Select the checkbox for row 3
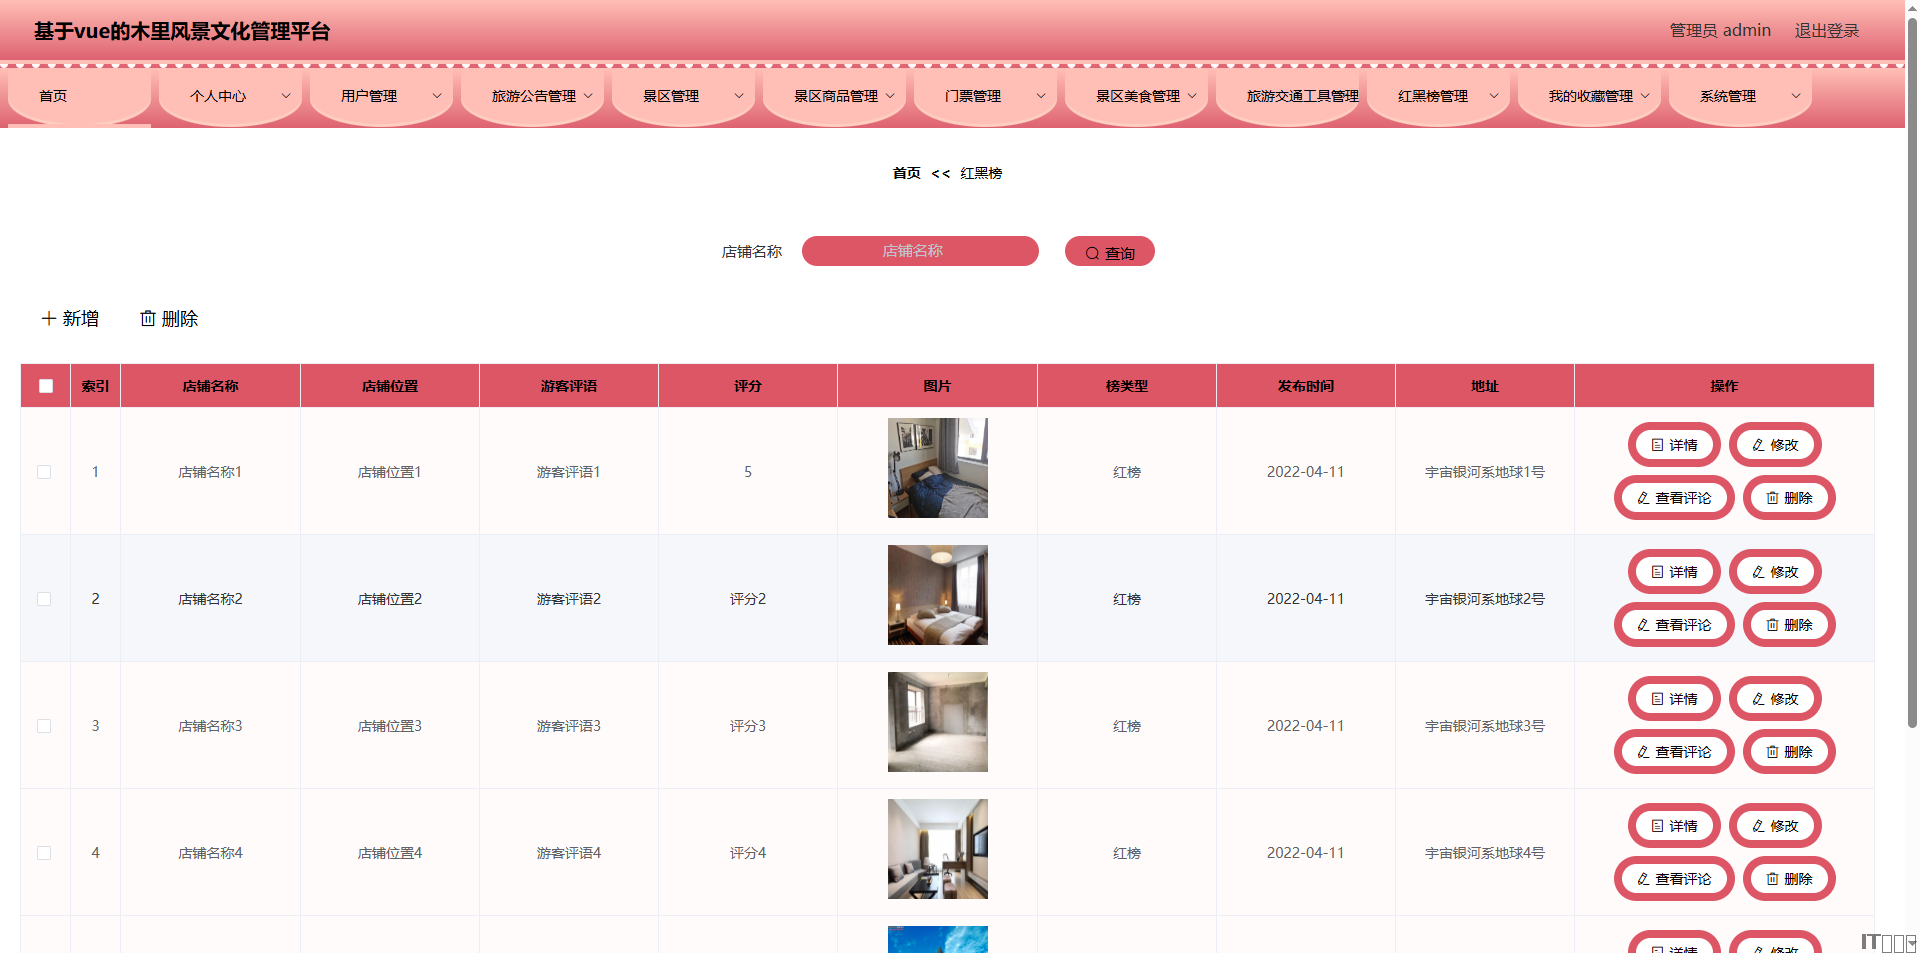Image resolution: width=1920 pixels, height=953 pixels. coord(44,726)
